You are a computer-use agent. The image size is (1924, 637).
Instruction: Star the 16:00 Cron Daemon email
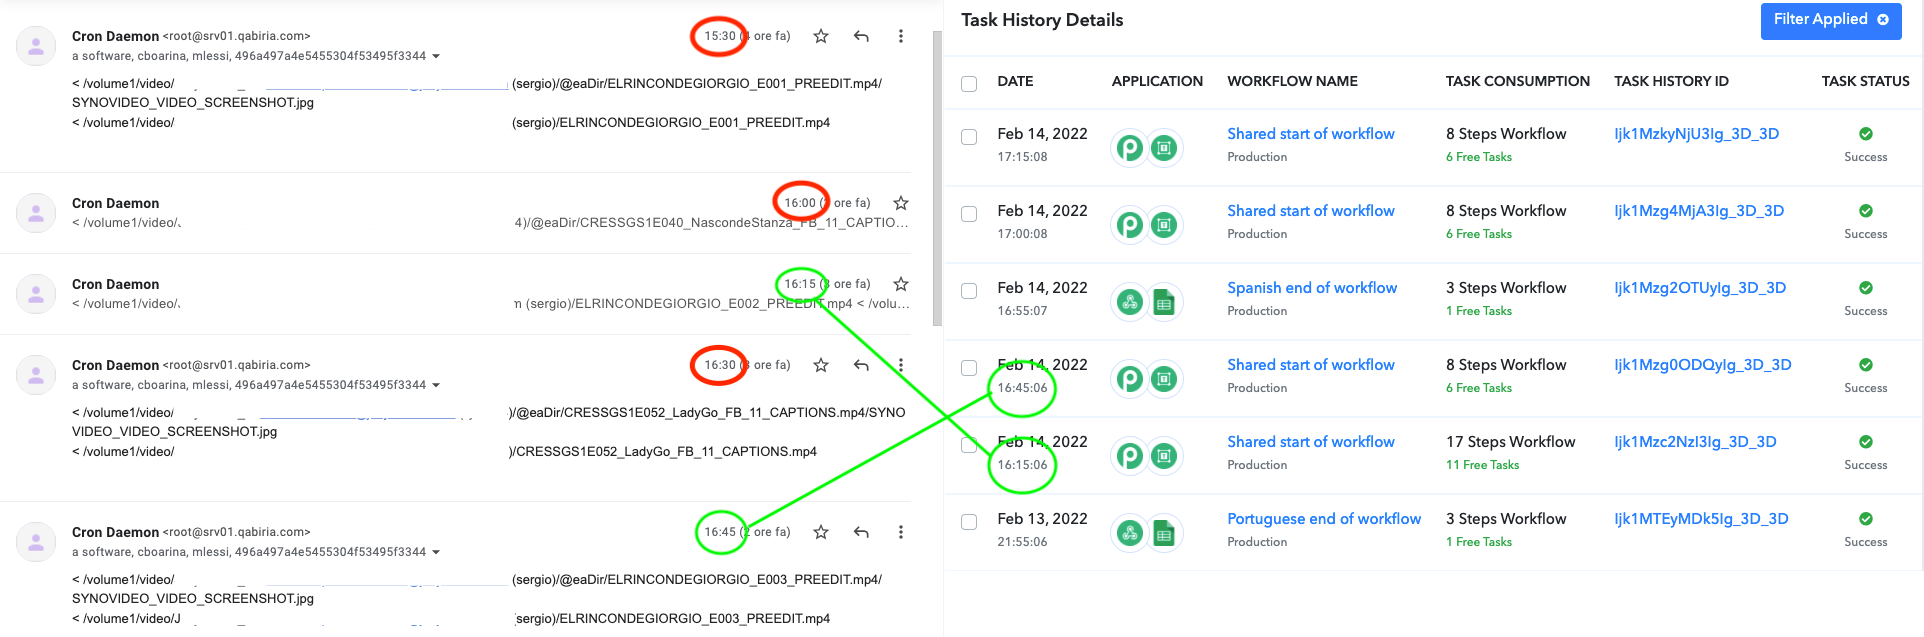tap(901, 203)
